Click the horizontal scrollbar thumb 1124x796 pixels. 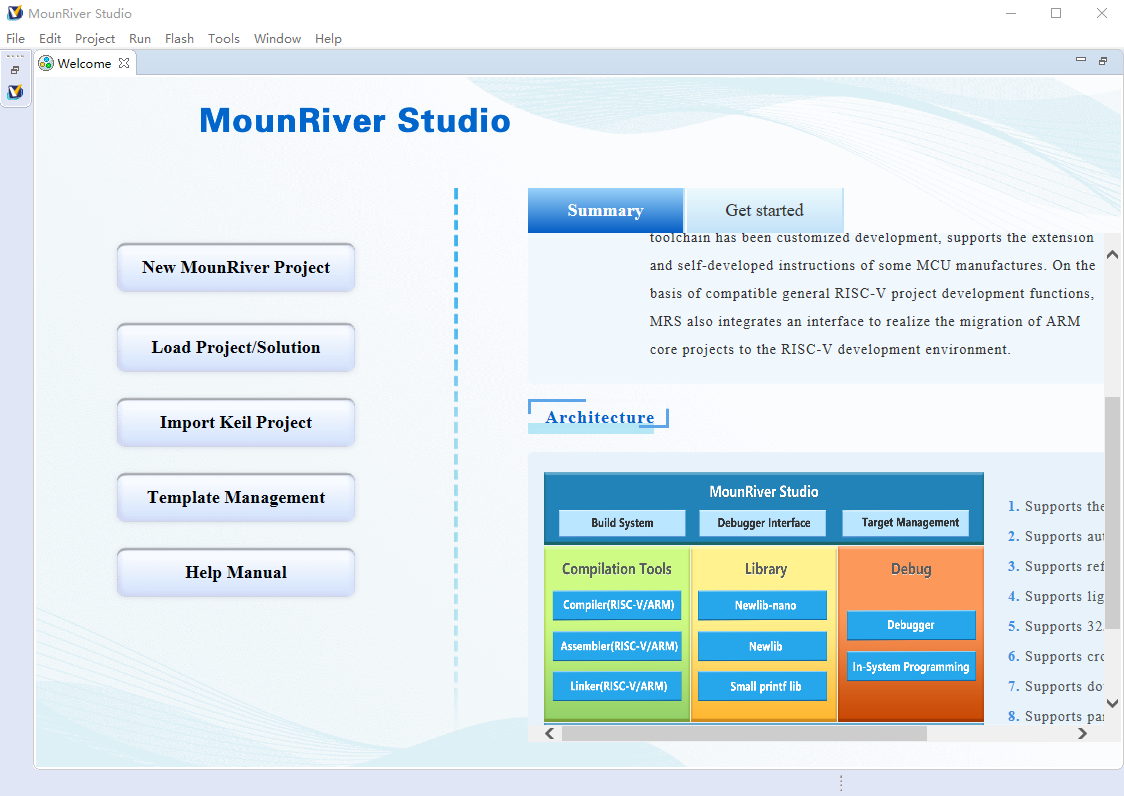(744, 734)
